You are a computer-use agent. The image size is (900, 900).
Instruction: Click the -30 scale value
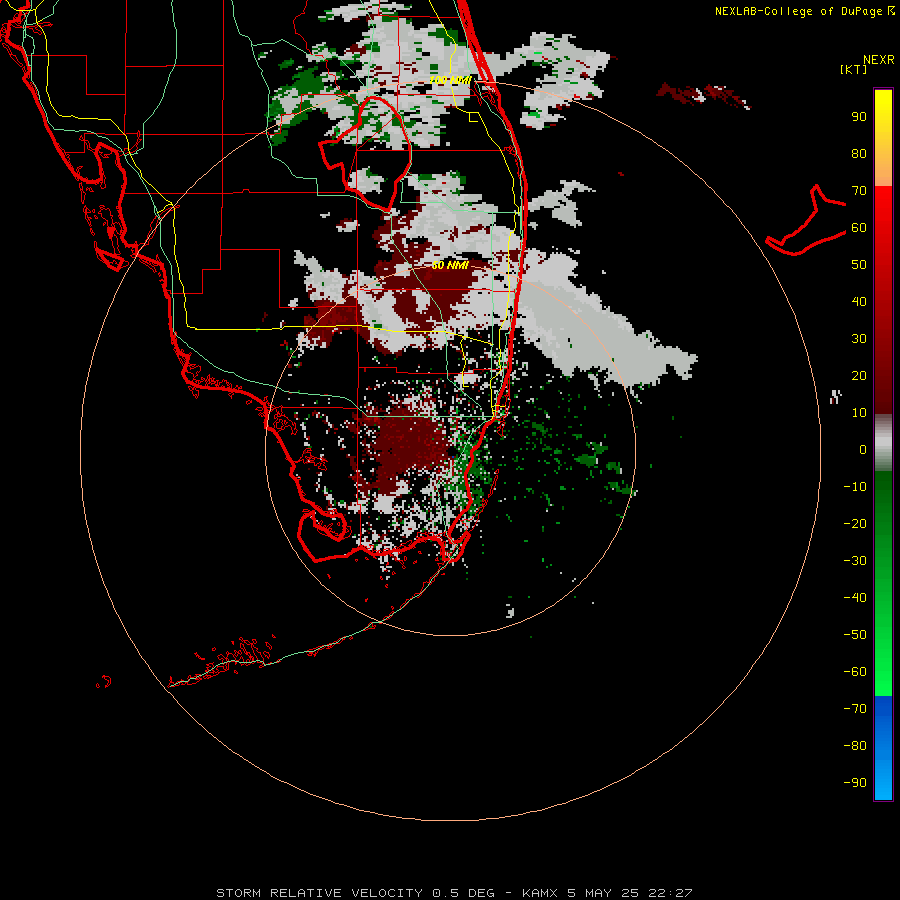click(855, 561)
